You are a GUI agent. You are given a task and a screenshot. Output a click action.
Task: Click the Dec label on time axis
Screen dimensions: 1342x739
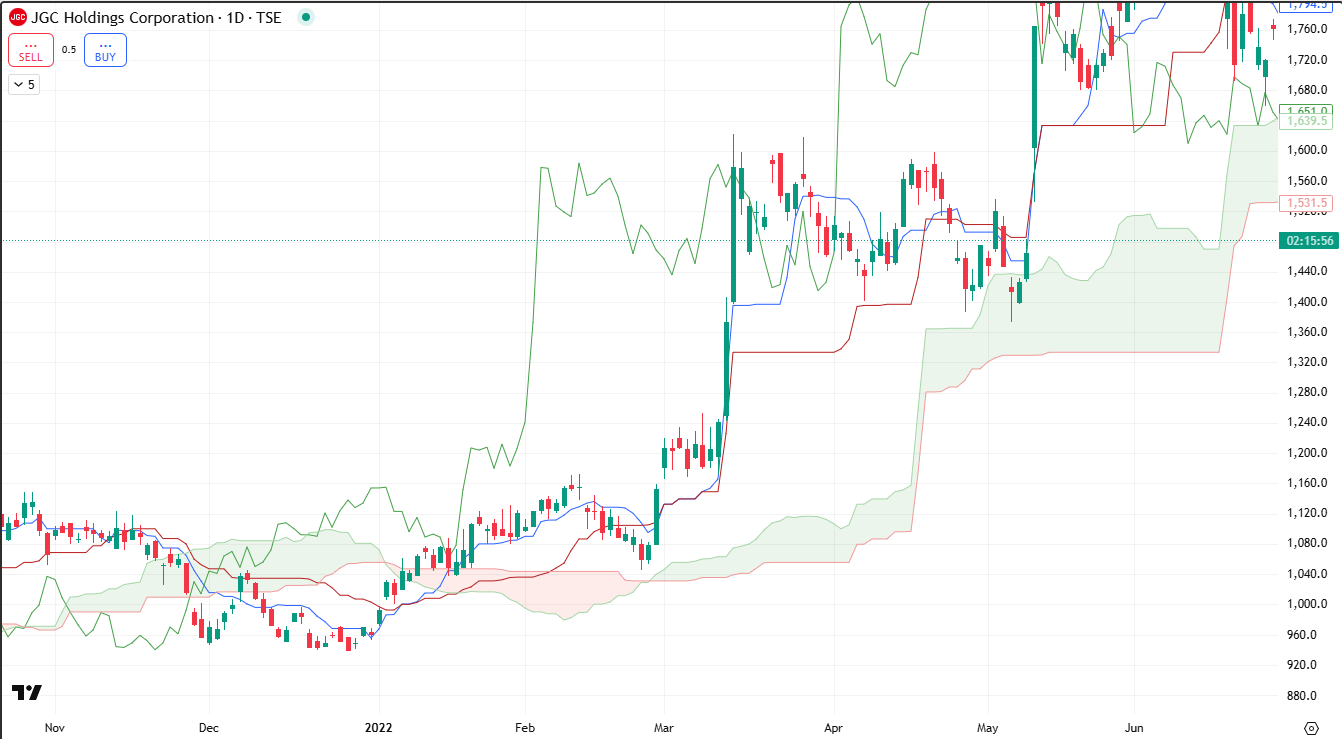pyautogui.click(x=209, y=727)
